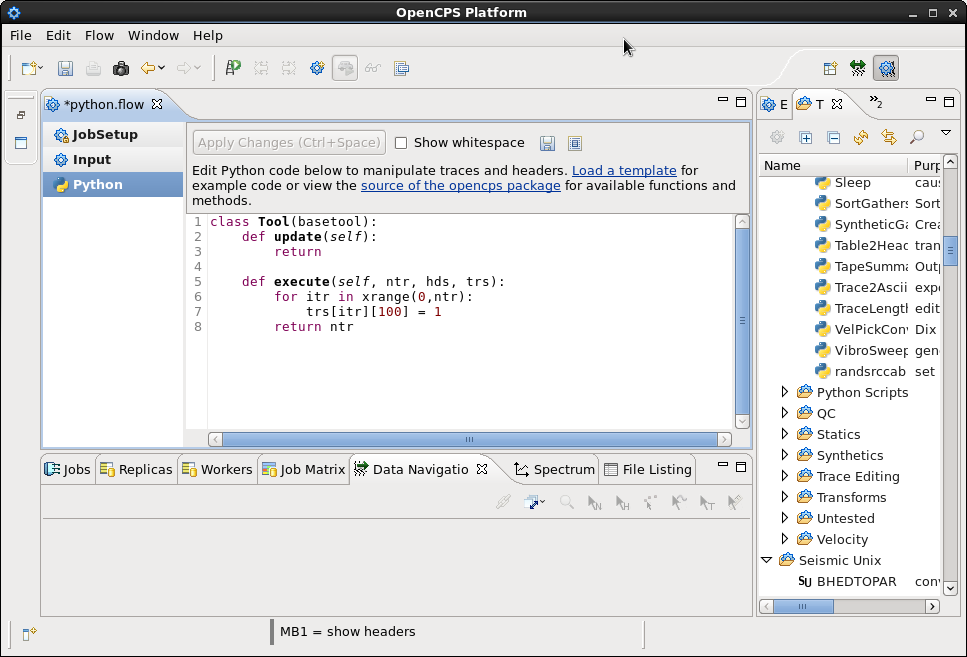The height and width of the screenshot is (657, 967).
Task: Open the Flow menu
Action: pyautogui.click(x=99, y=35)
